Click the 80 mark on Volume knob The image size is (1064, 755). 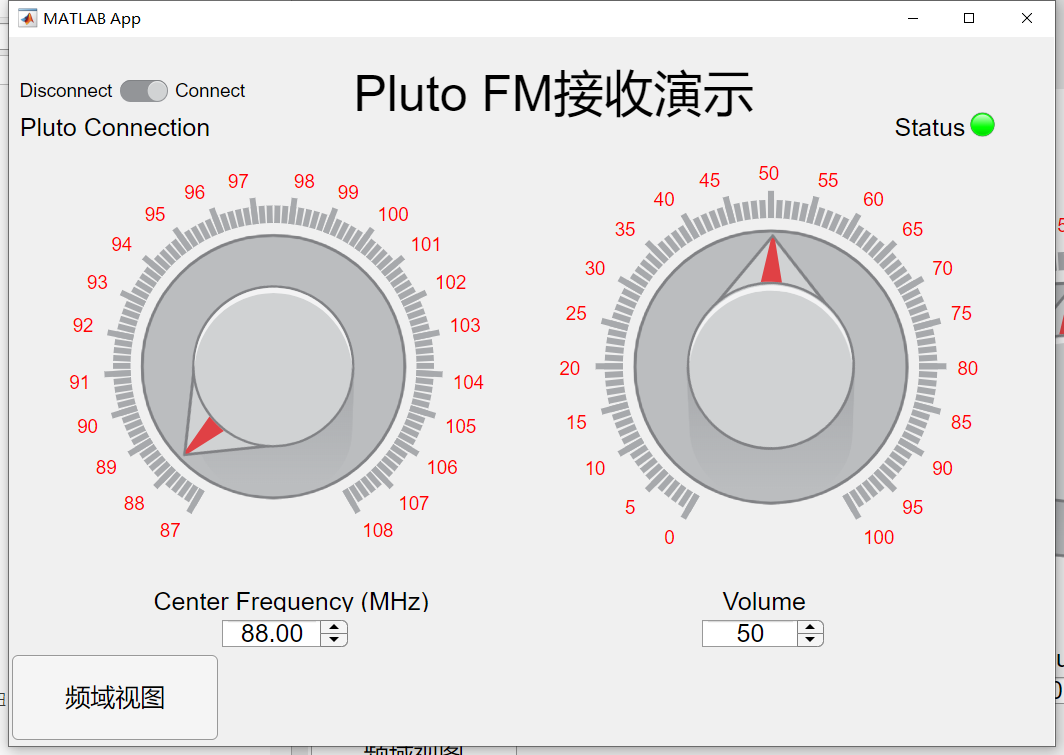(x=968, y=368)
